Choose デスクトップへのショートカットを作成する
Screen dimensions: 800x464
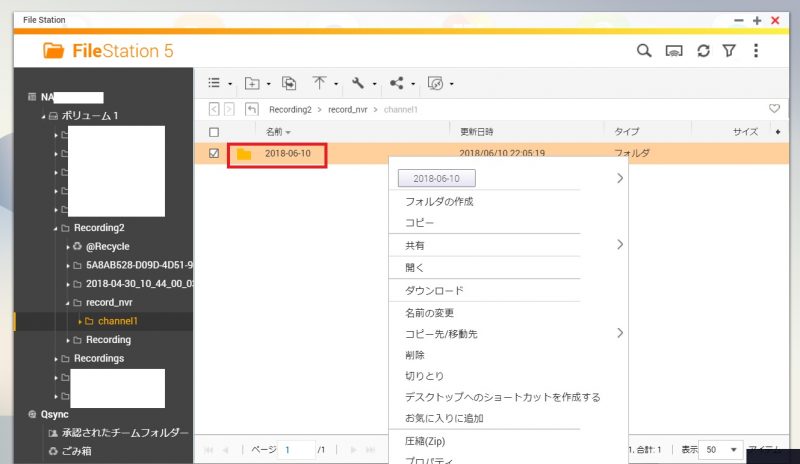pos(503,397)
